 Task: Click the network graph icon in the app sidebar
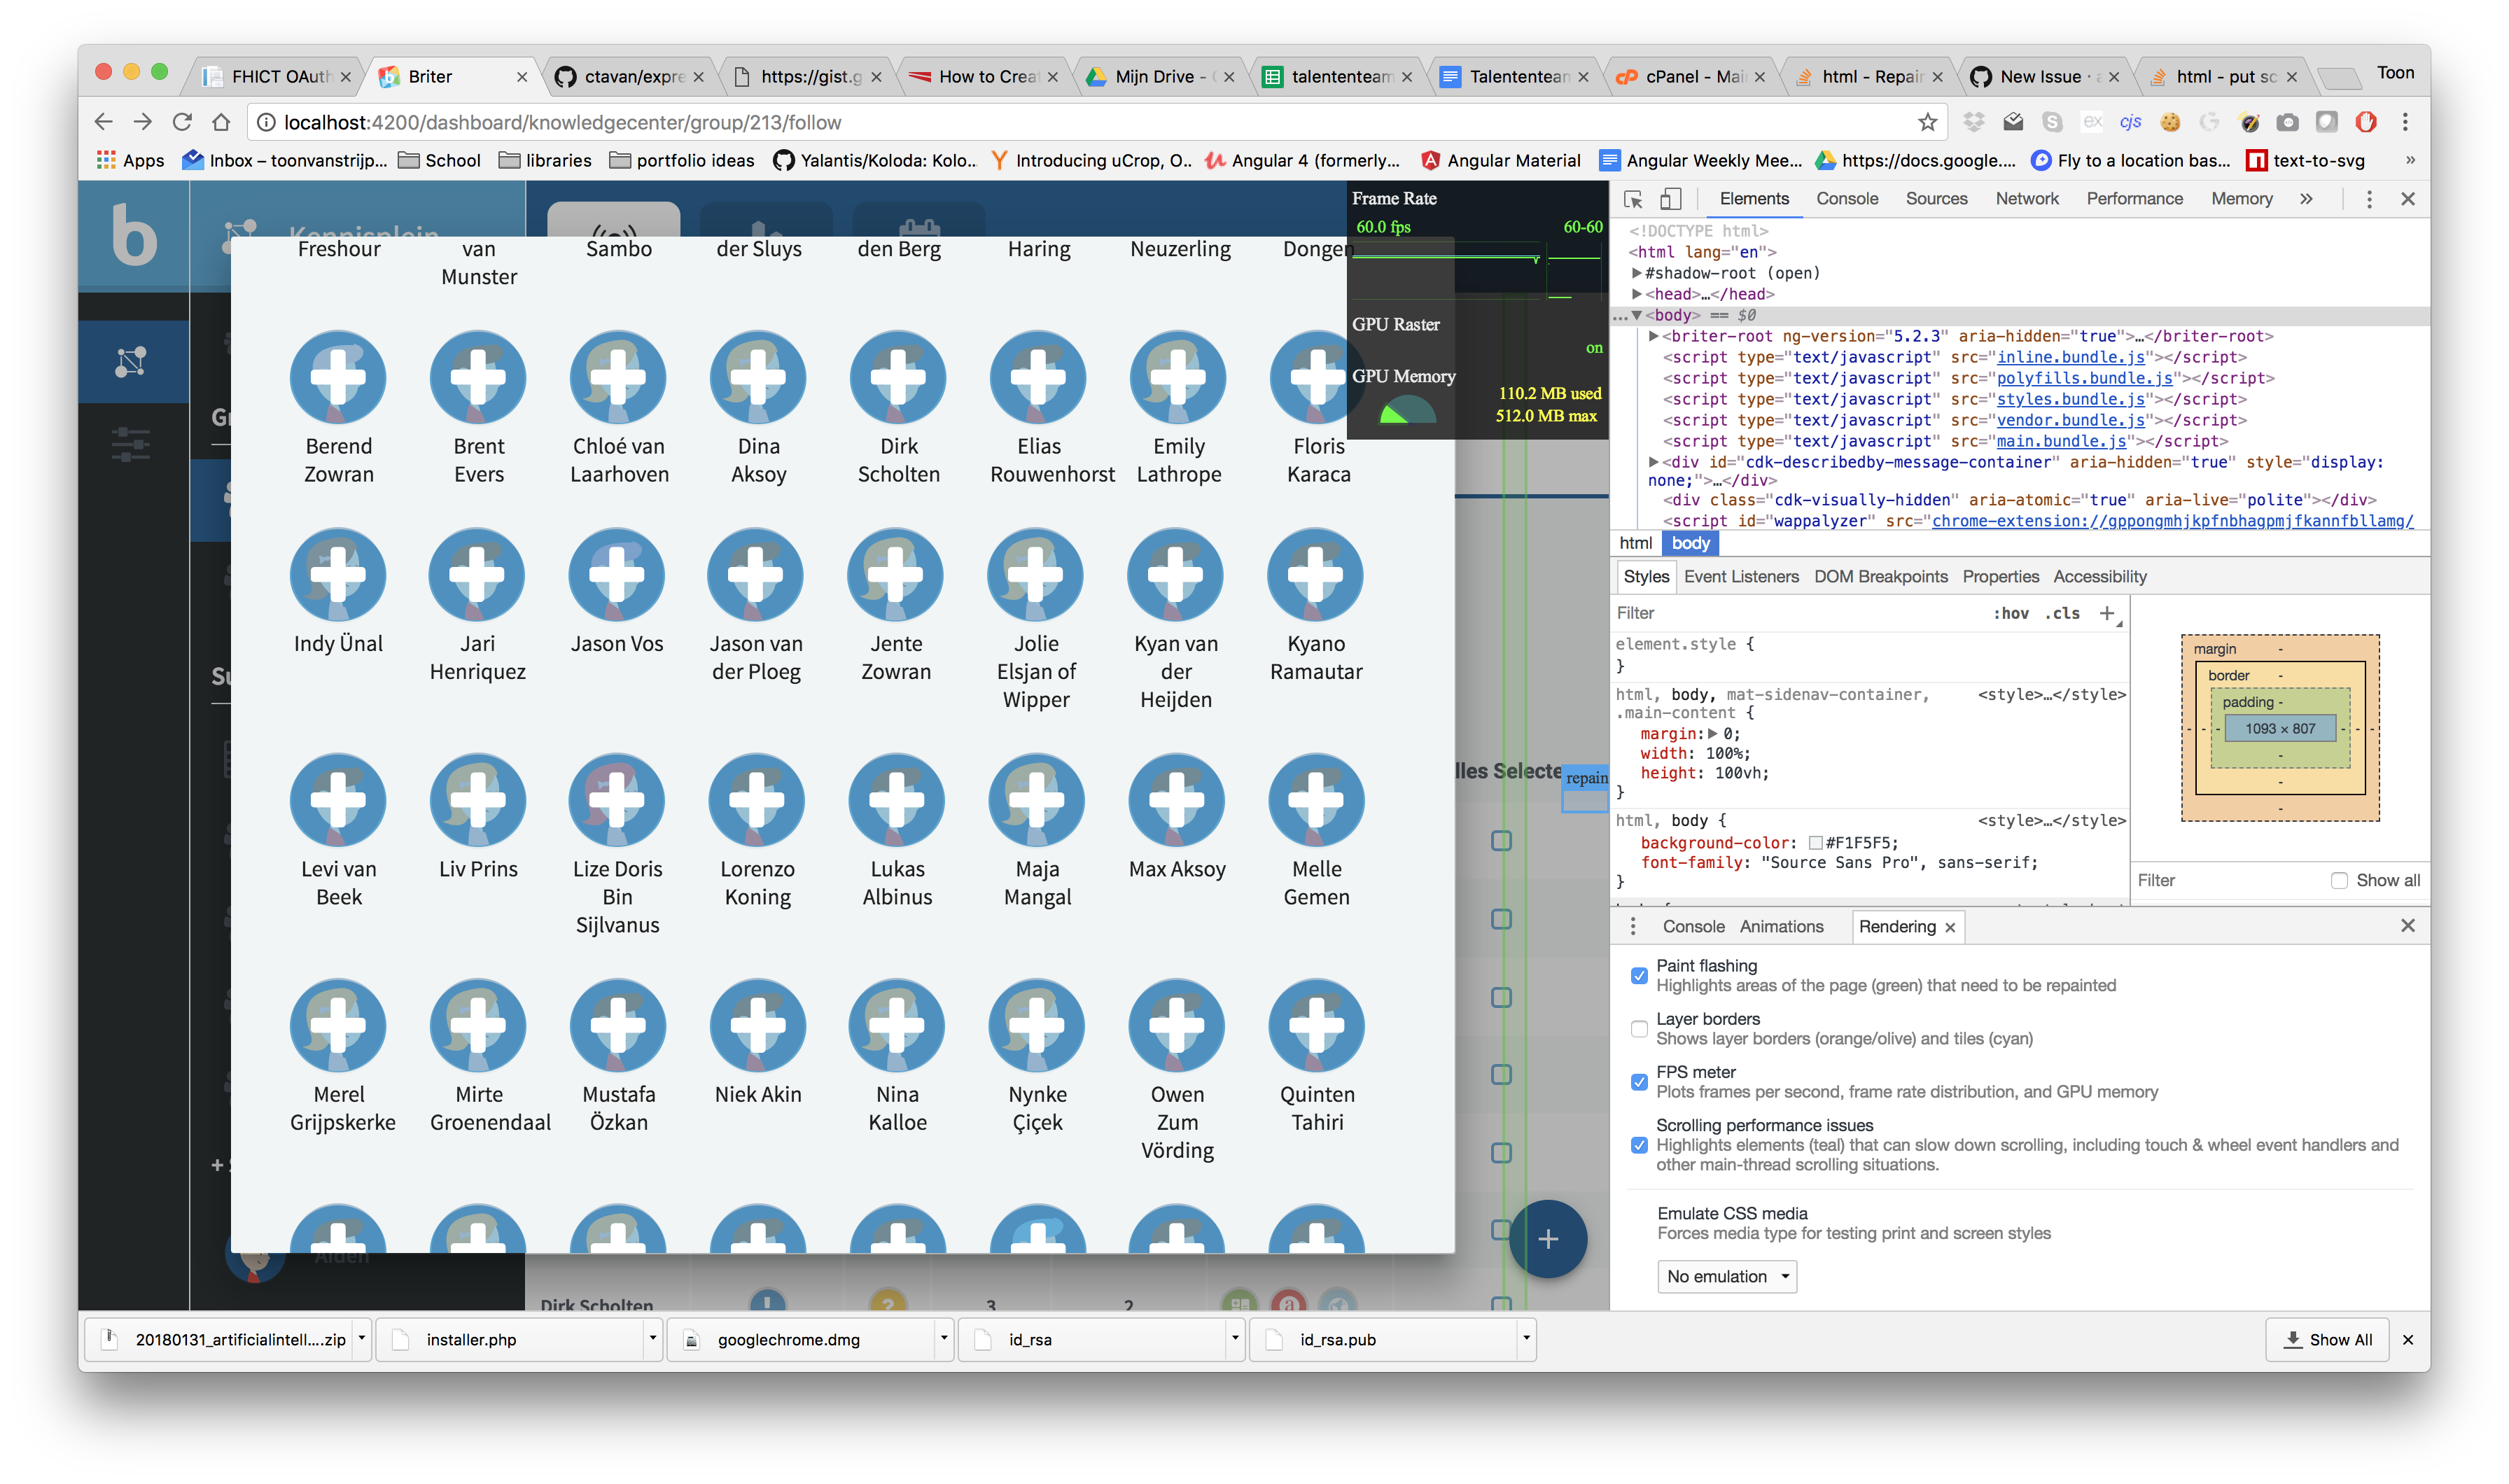tap(133, 361)
